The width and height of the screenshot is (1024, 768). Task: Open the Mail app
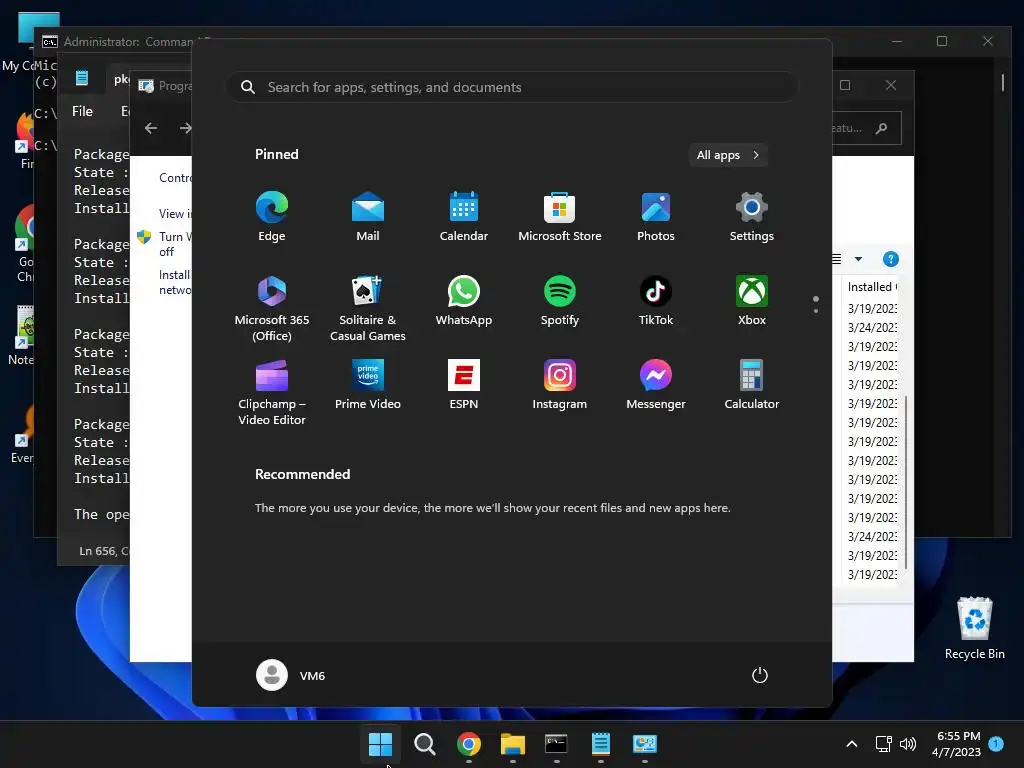coord(368,217)
